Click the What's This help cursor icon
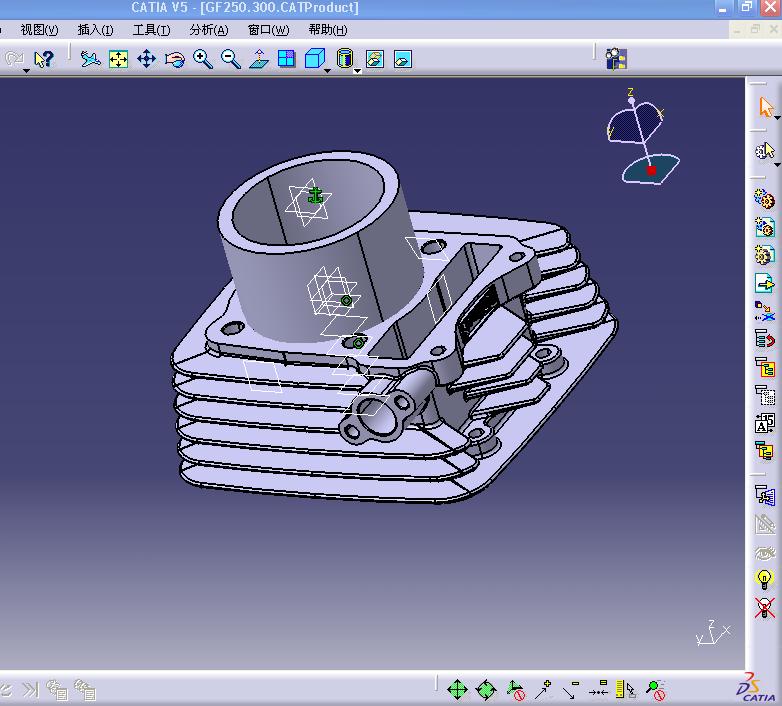Image resolution: width=782 pixels, height=706 pixels. pos(44,59)
